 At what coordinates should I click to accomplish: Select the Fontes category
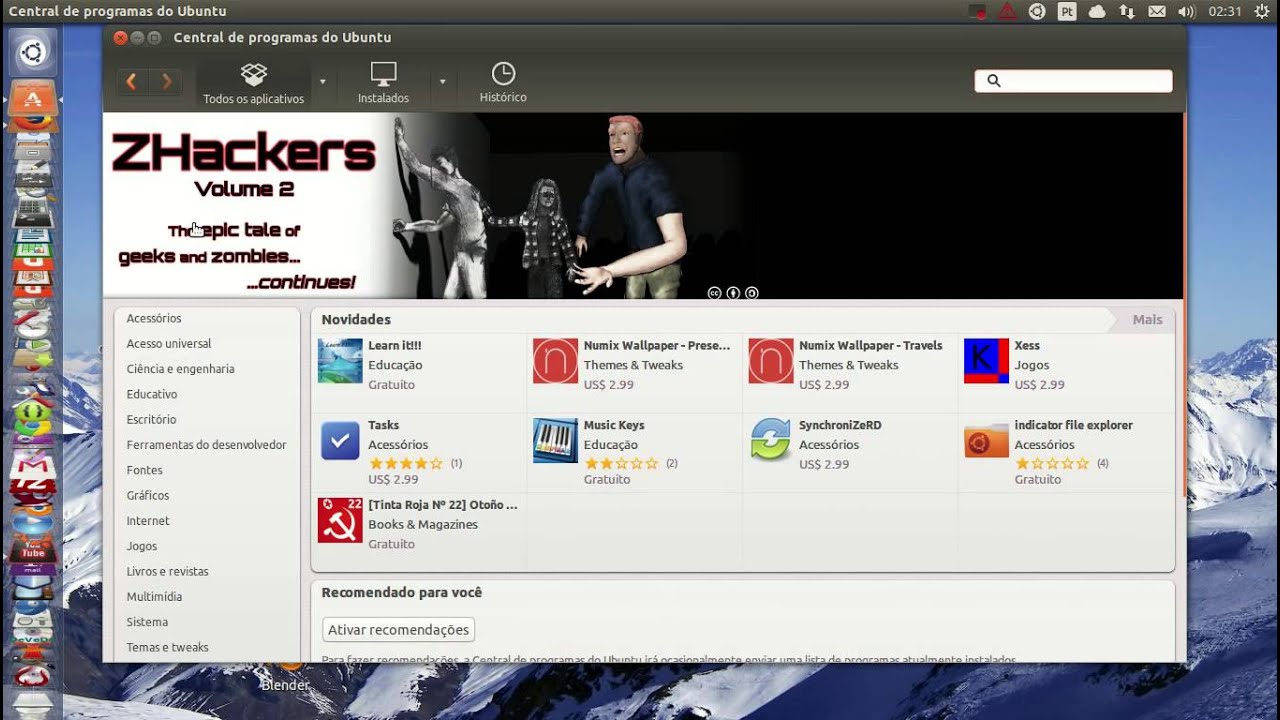click(144, 470)
